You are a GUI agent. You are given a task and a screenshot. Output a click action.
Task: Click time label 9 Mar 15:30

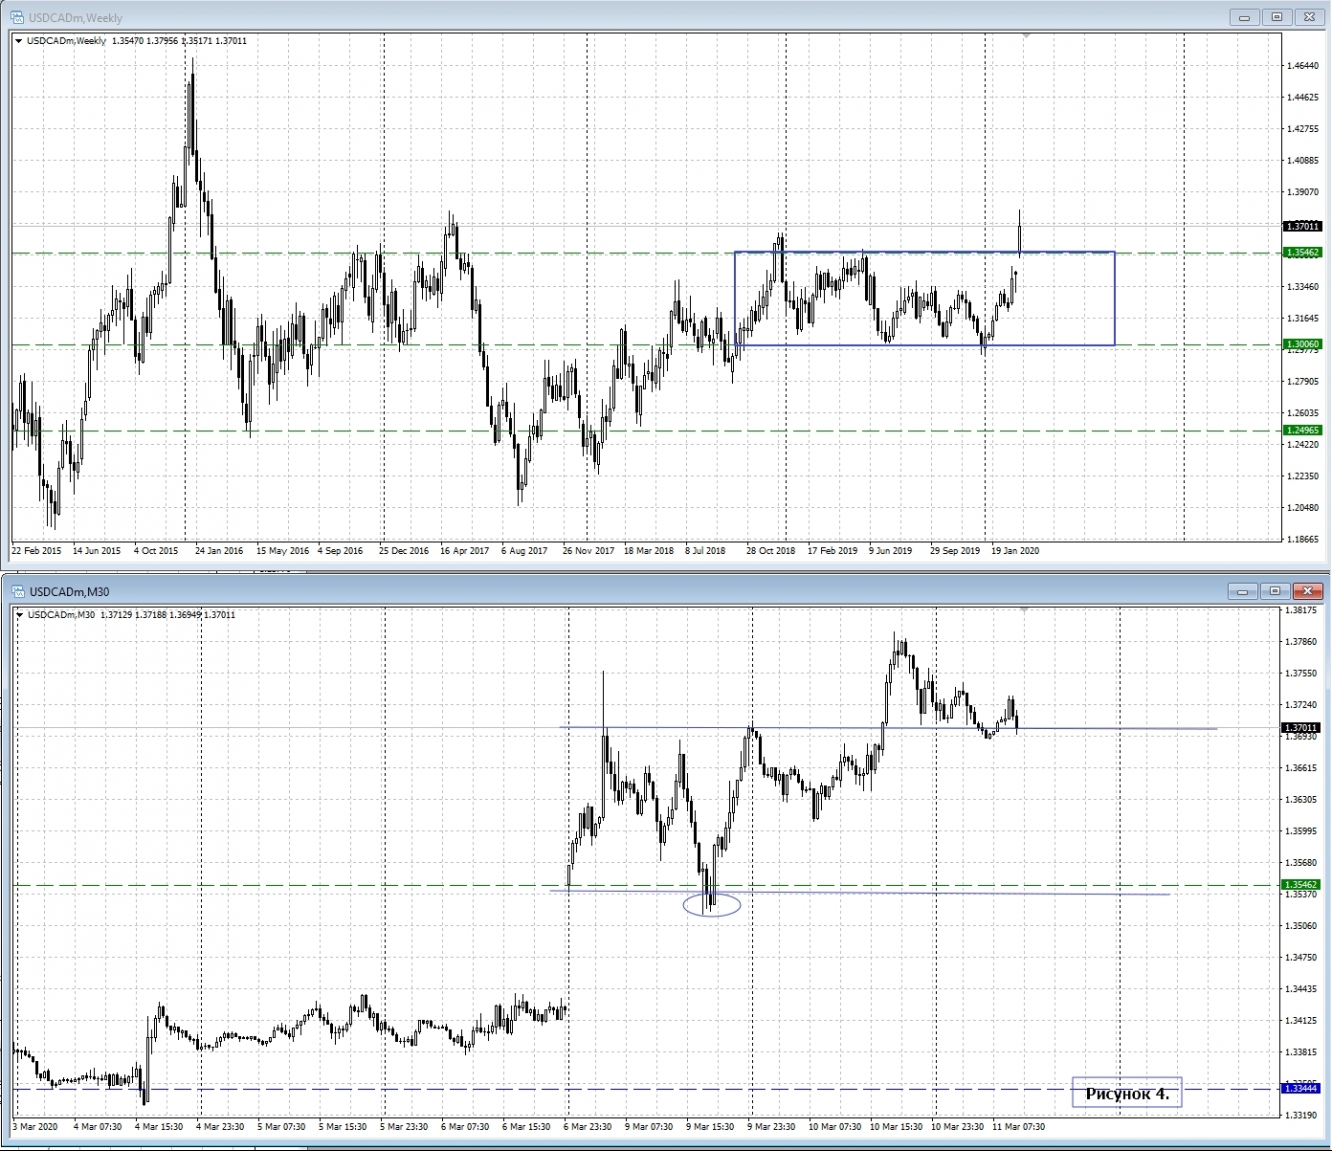click(x=710, y=1127)
